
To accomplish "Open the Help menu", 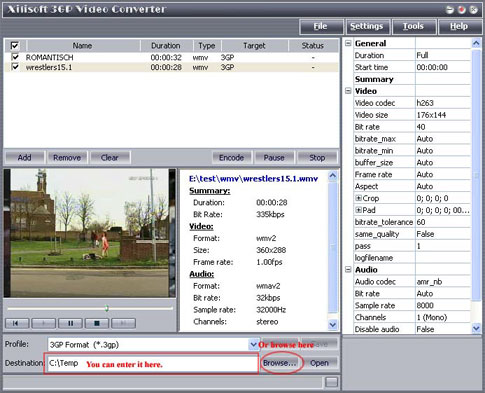I will (459, 26).
